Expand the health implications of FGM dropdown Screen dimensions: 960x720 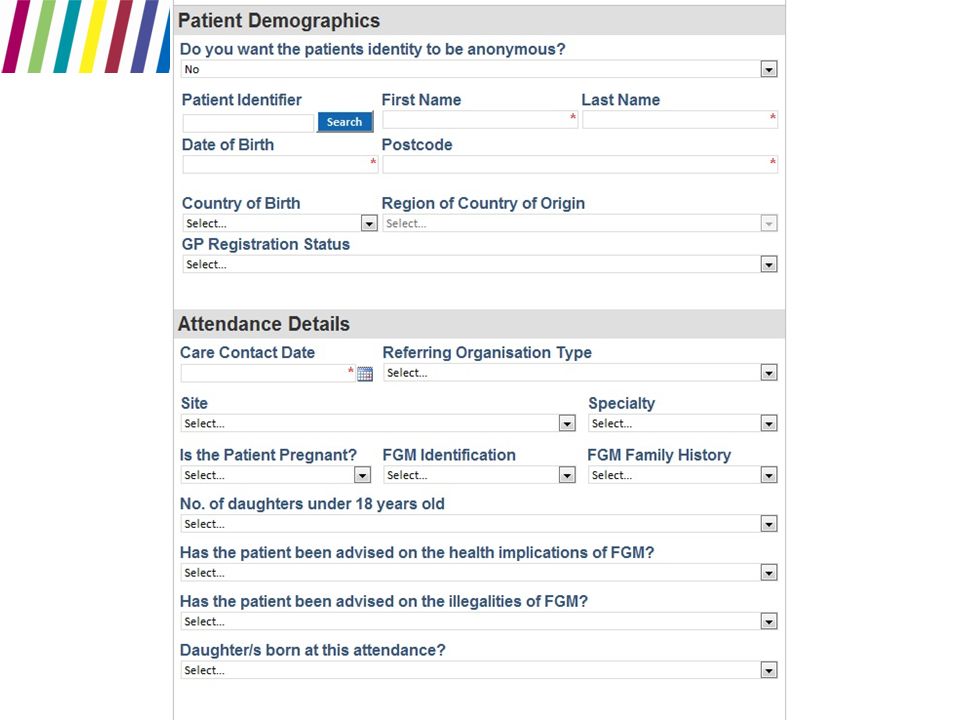click(479, 572)
